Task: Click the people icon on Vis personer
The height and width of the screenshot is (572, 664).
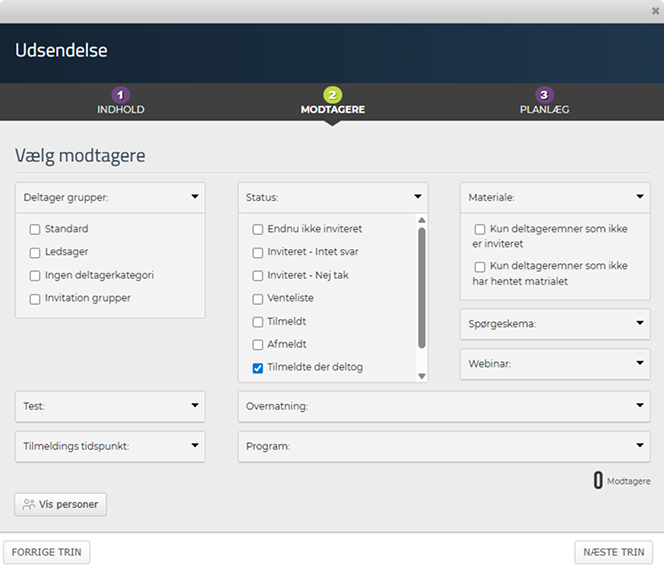Action: (x=28, y=505)
